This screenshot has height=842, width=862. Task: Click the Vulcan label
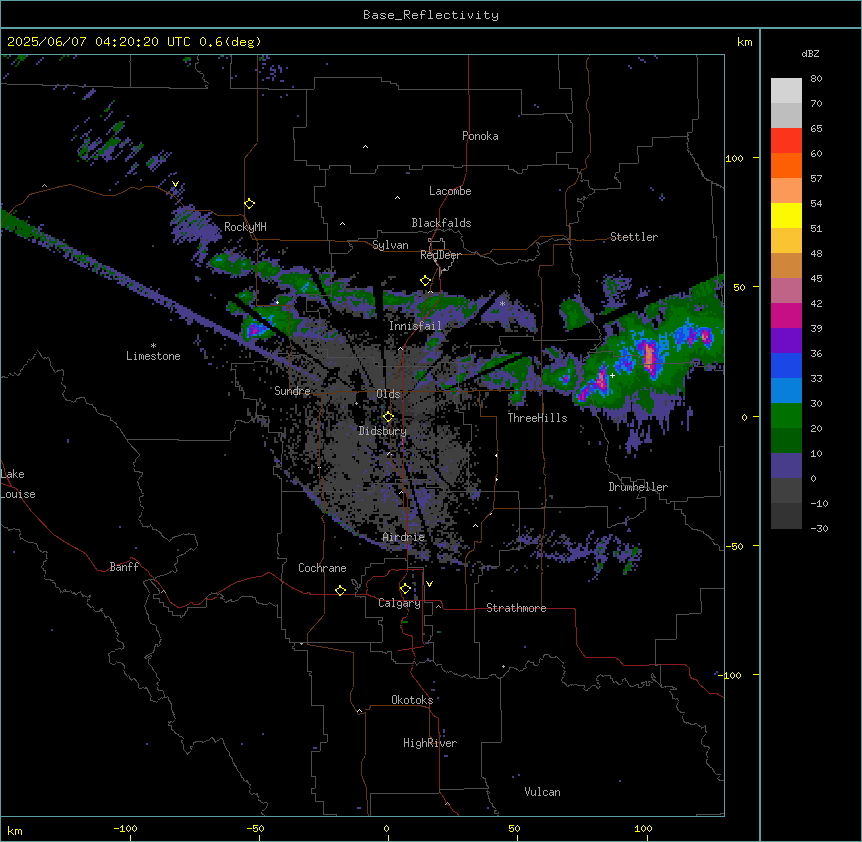coord(542,792)
